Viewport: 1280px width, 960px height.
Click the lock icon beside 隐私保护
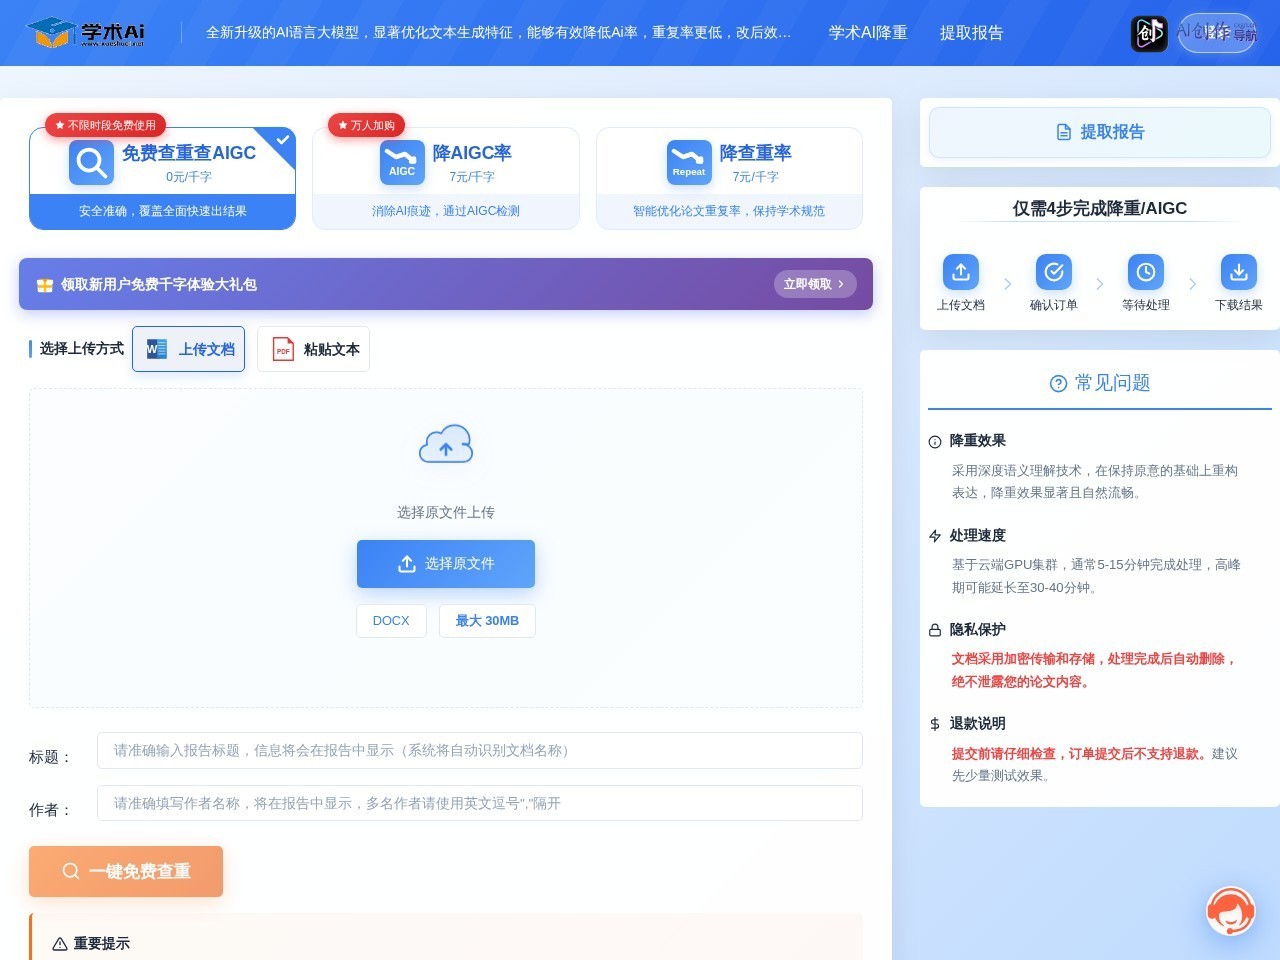[x=935, y=630]
